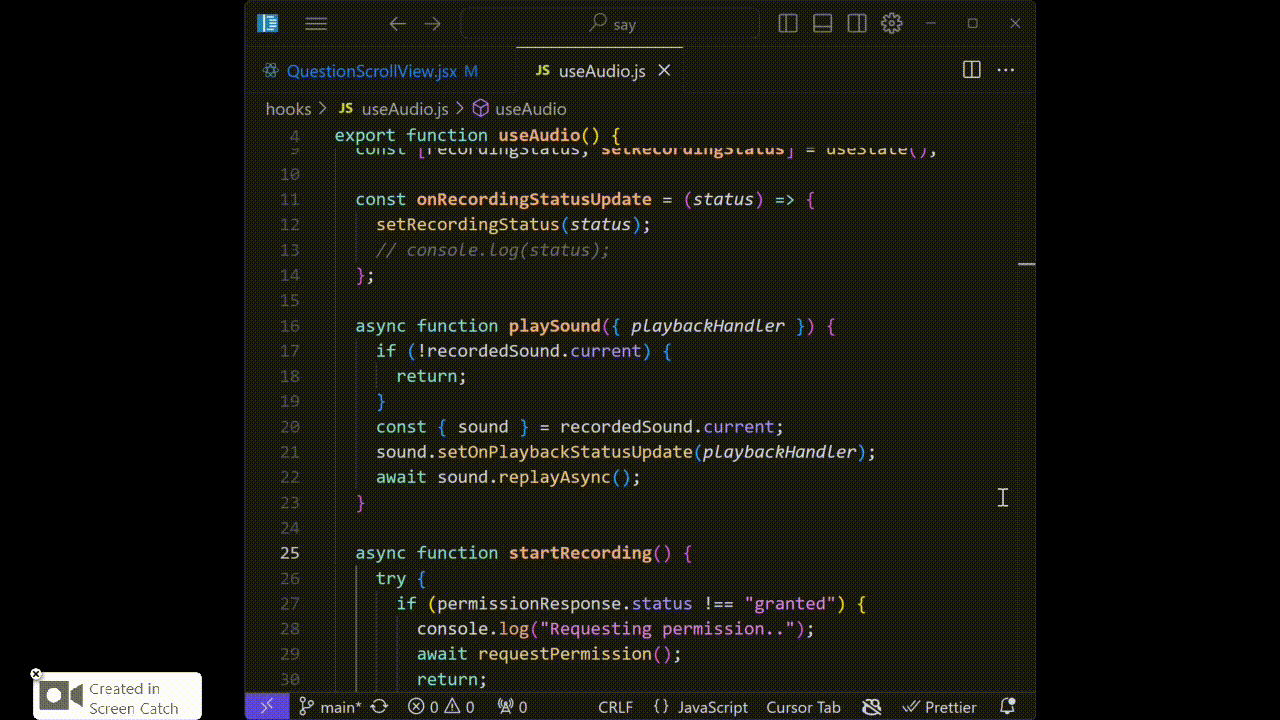The width and height of the screenshot is (1280, 720).
Task: Click the JS file icon on useAudio.js tab
Action: click(543, 71)
